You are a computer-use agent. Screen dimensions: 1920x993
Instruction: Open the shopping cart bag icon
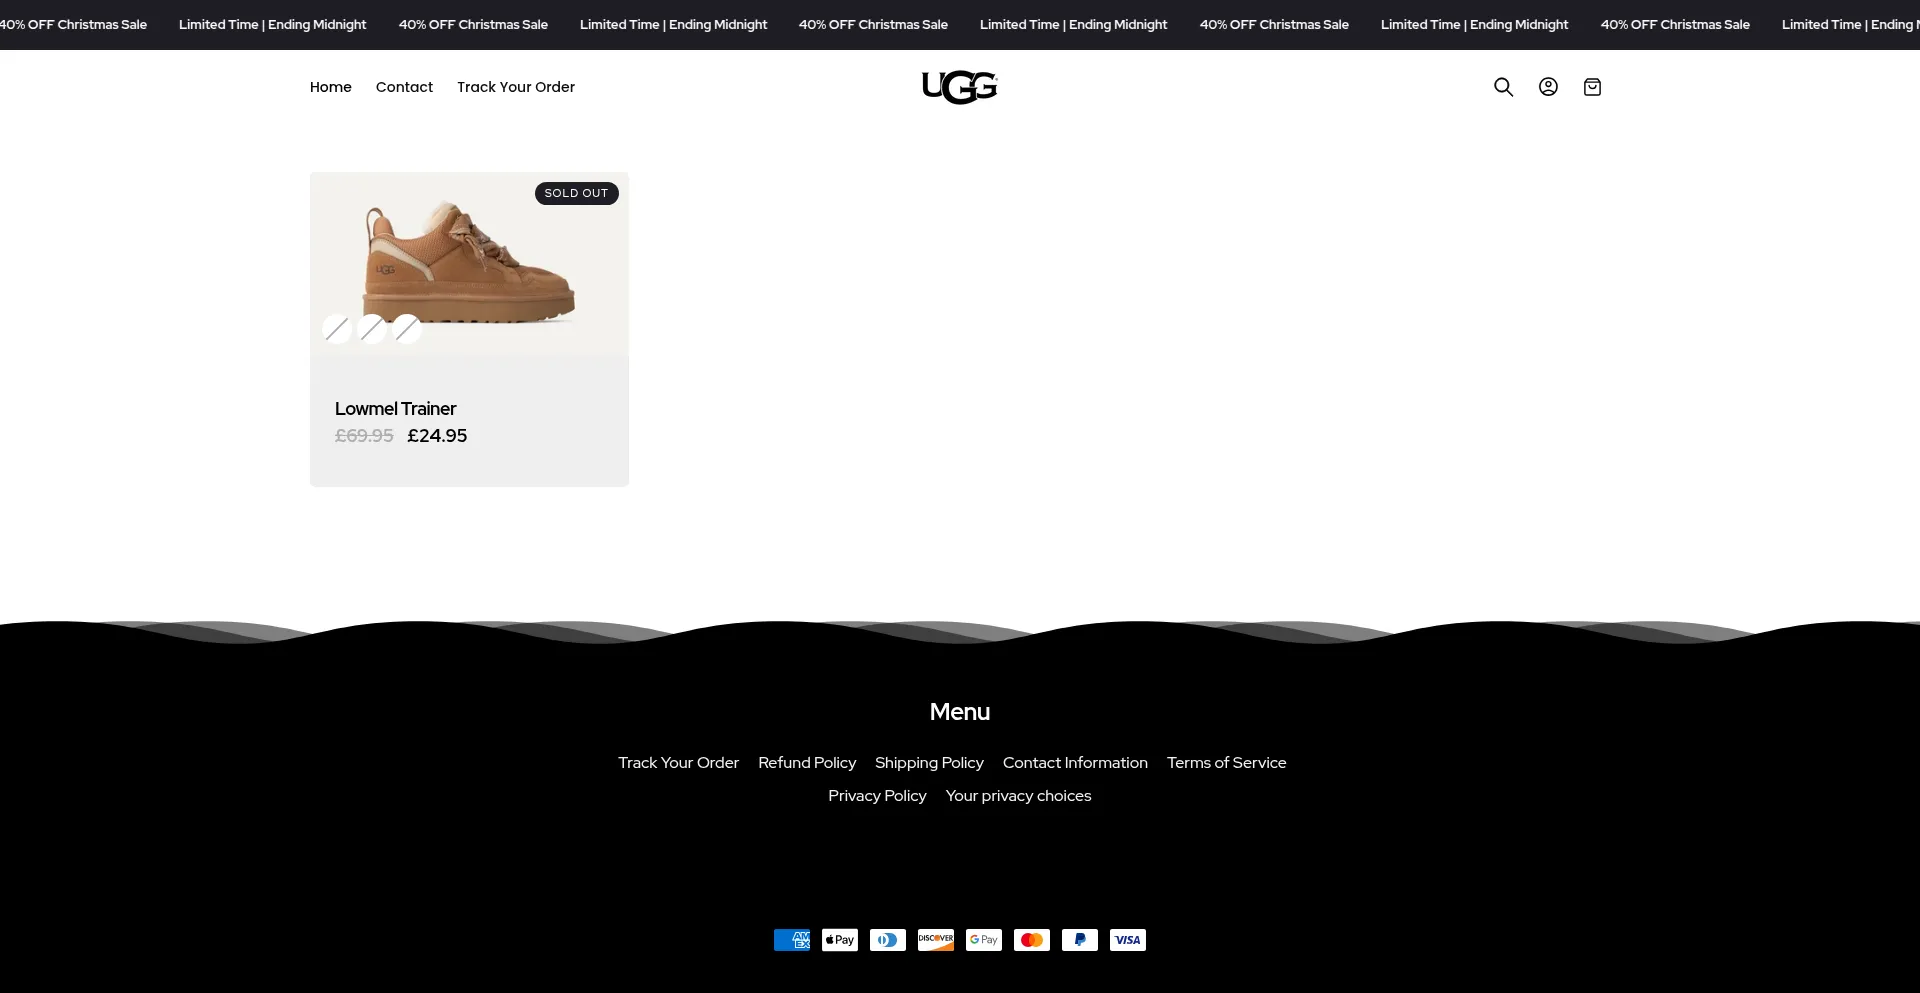click(1592, 87)
